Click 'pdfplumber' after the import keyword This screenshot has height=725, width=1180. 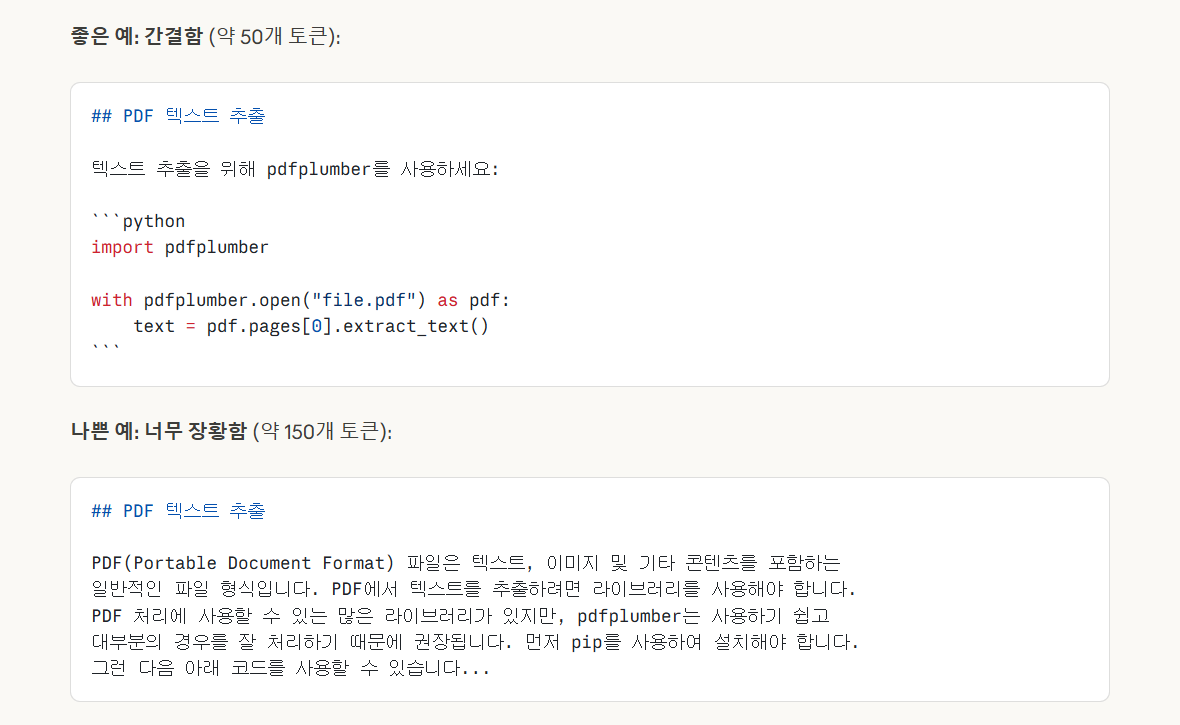(x=217, y=248)
